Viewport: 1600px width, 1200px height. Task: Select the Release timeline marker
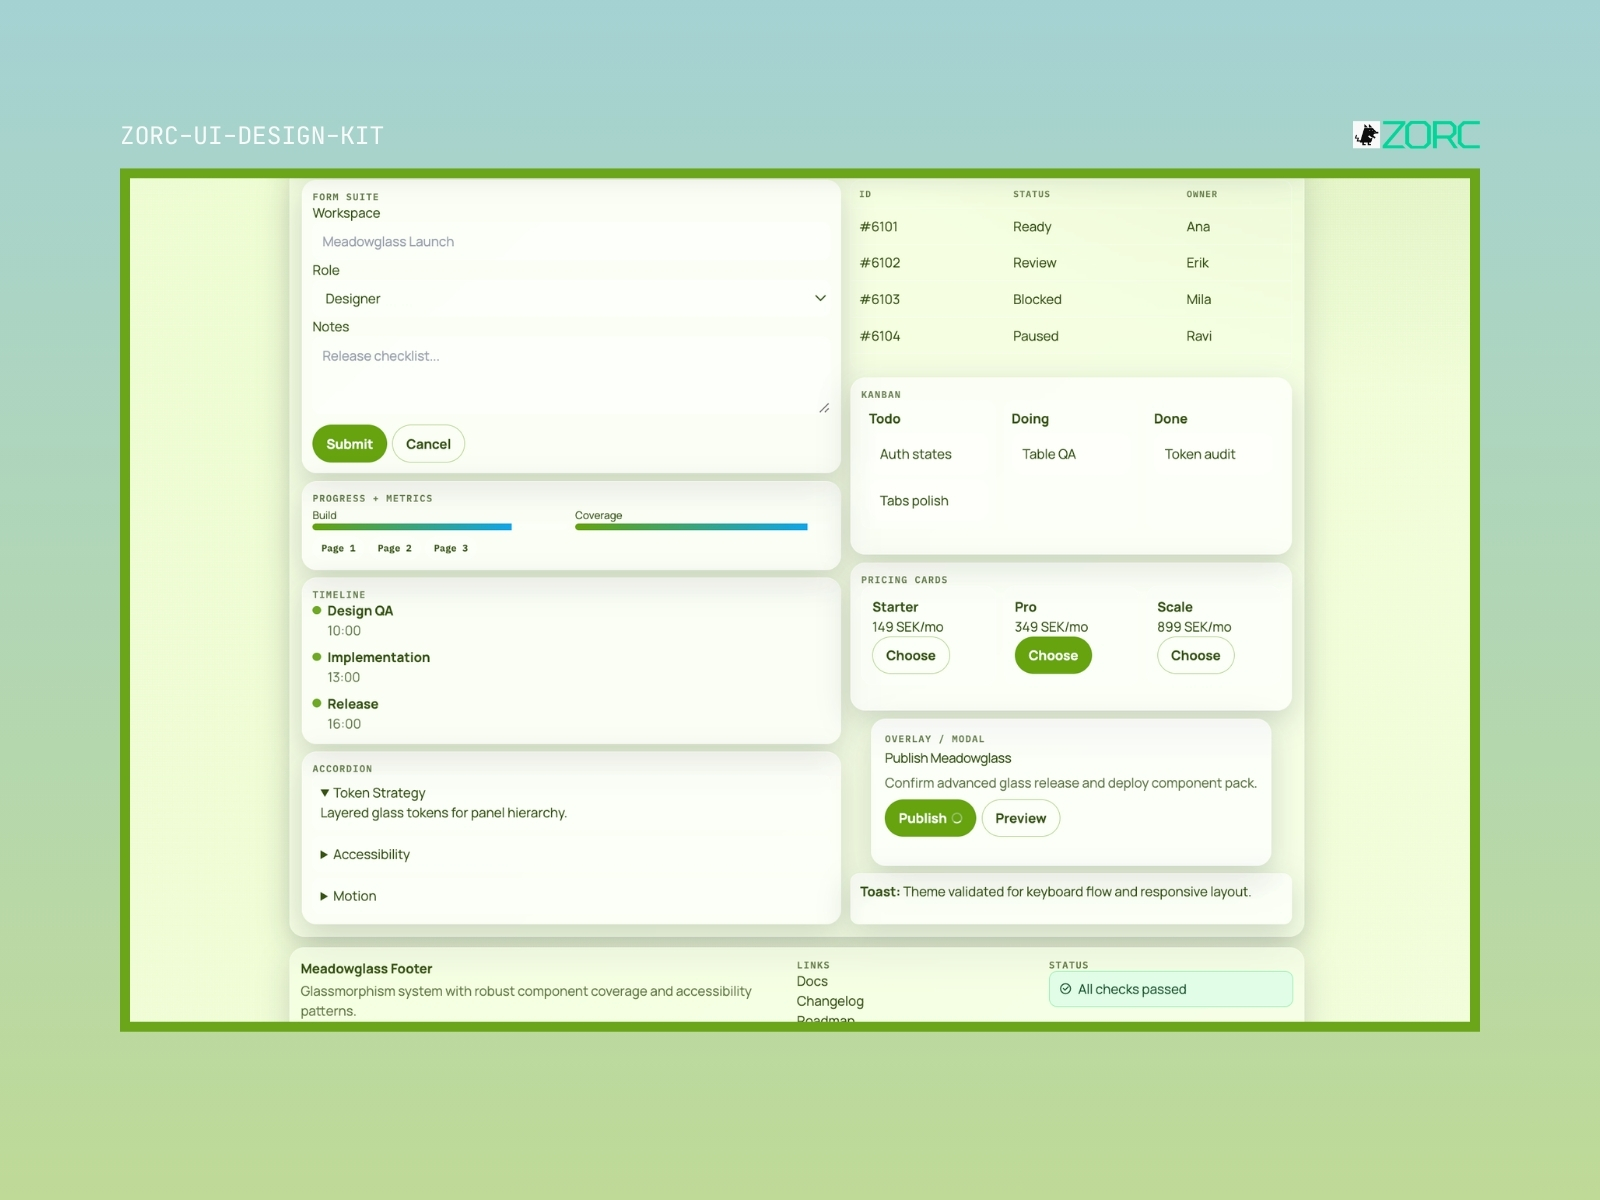[x=317, y=703]
